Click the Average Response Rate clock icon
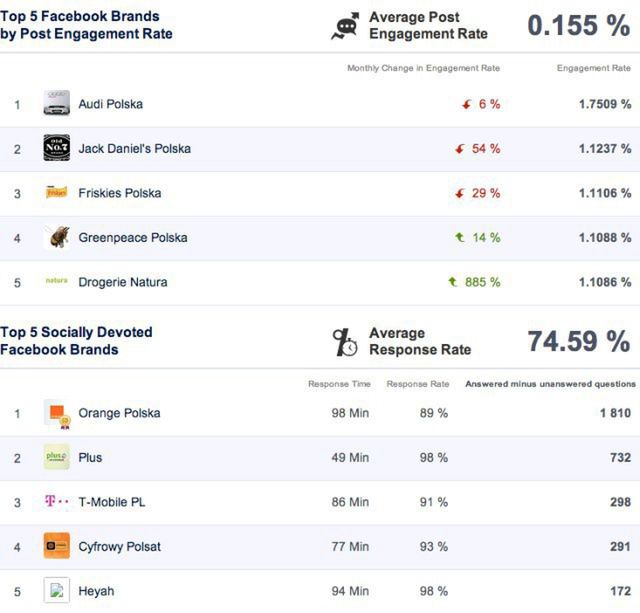This screenshot has width=640, height=613. point(345,342)
